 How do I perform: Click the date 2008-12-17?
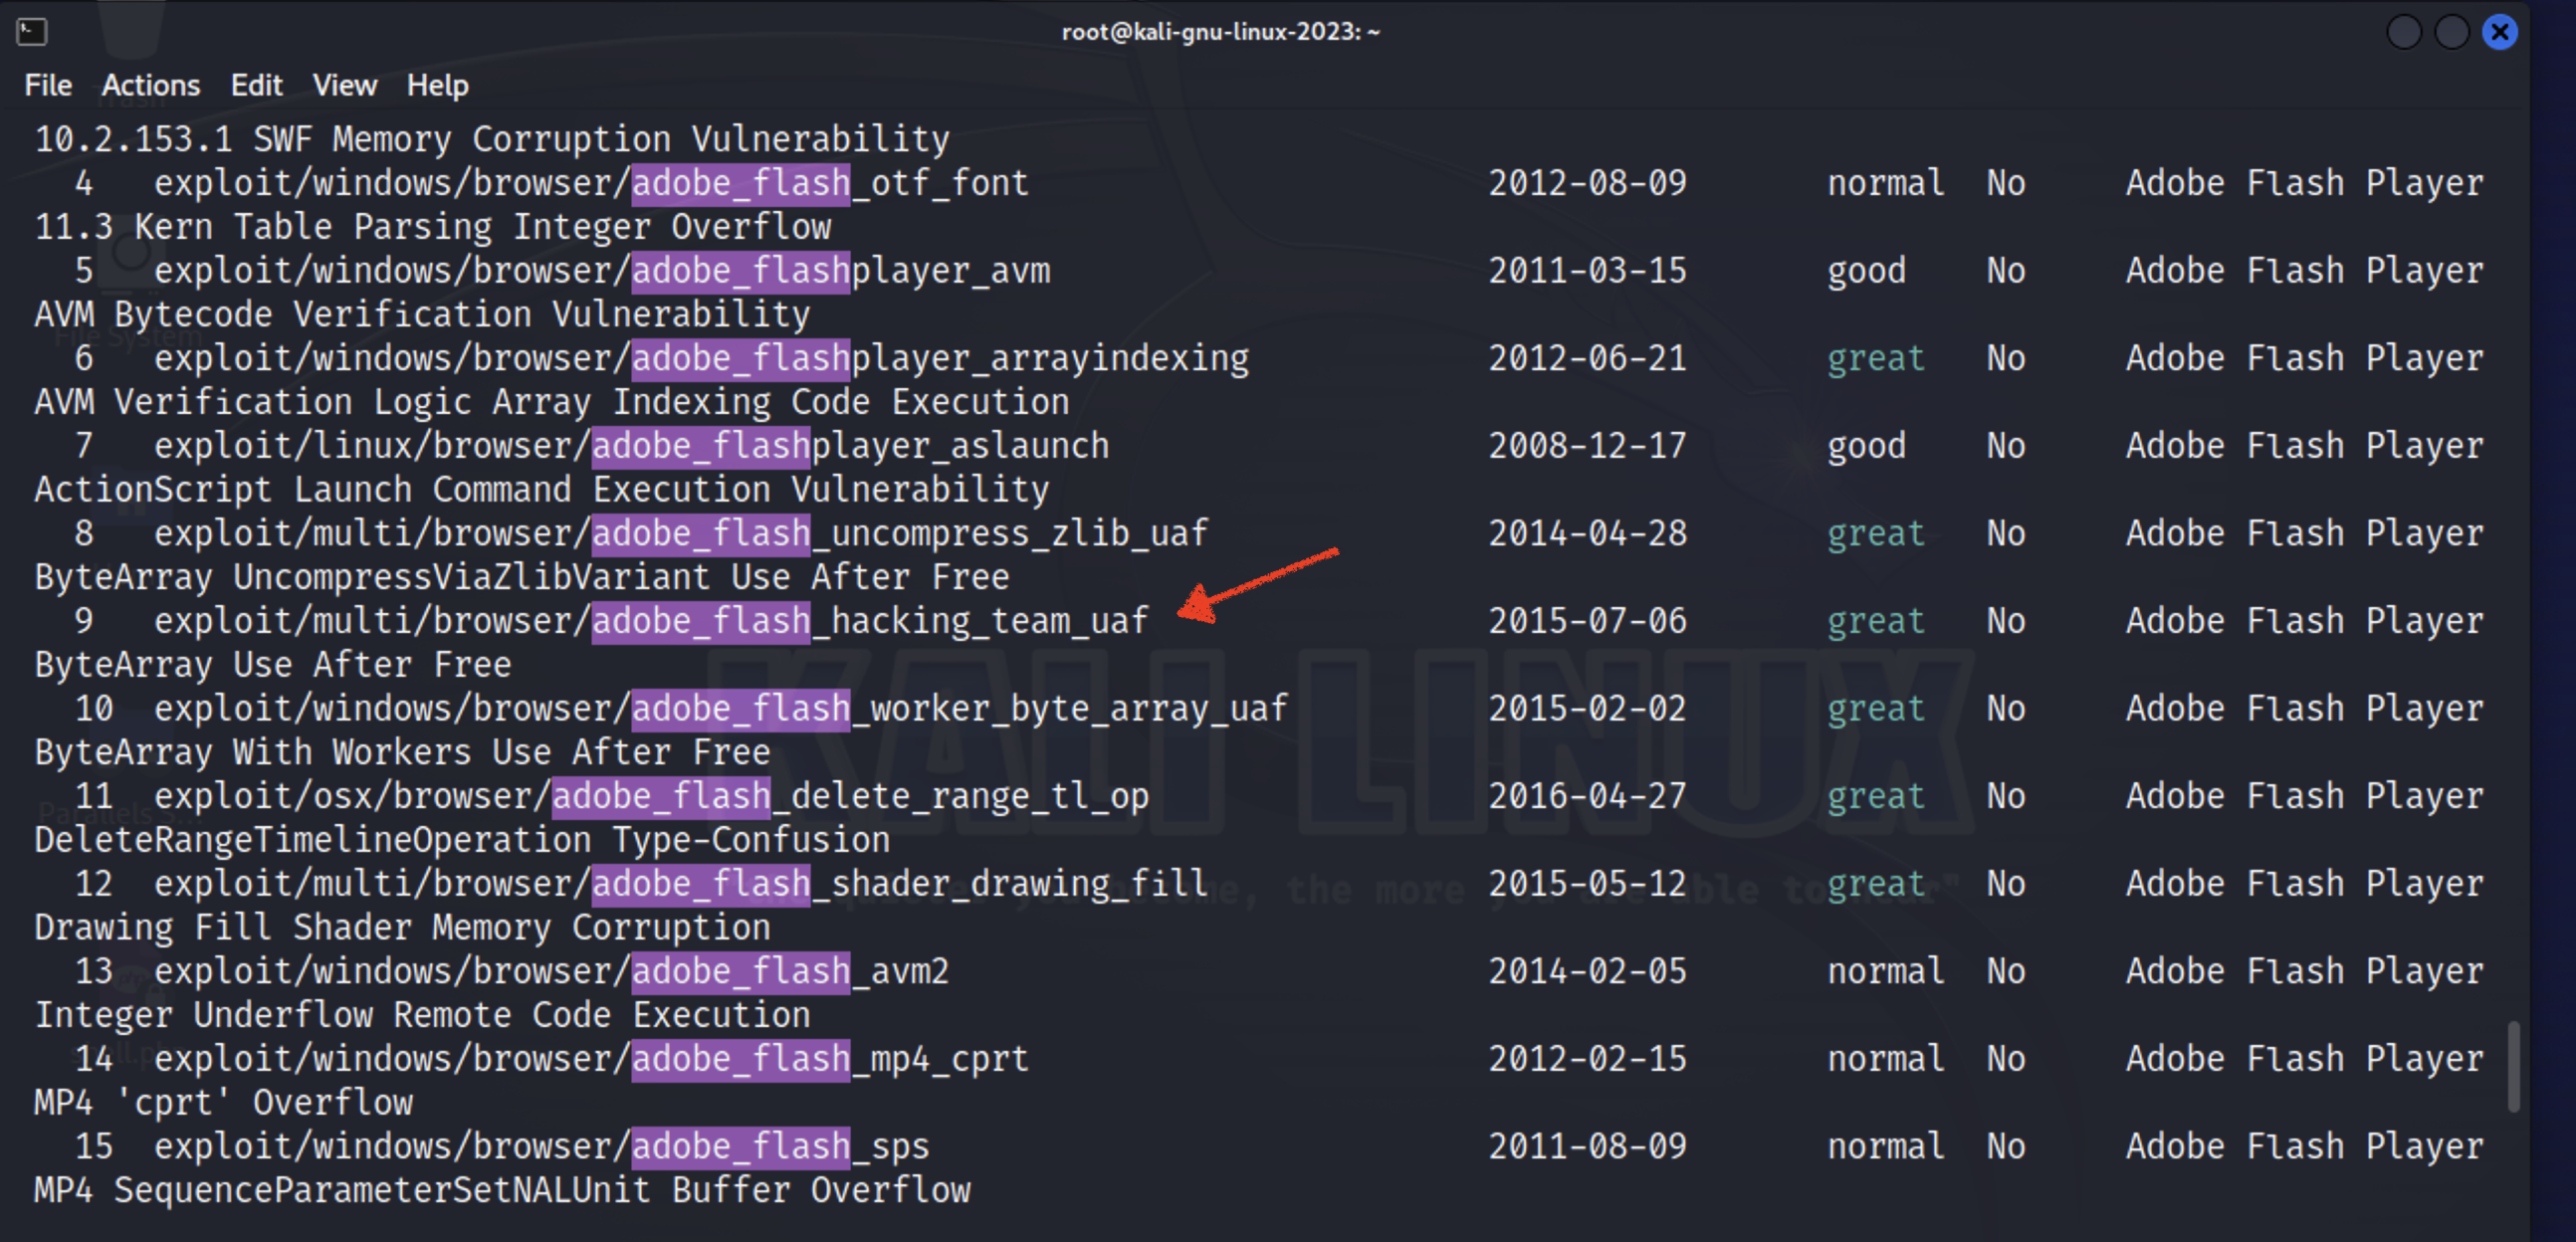1587,446
